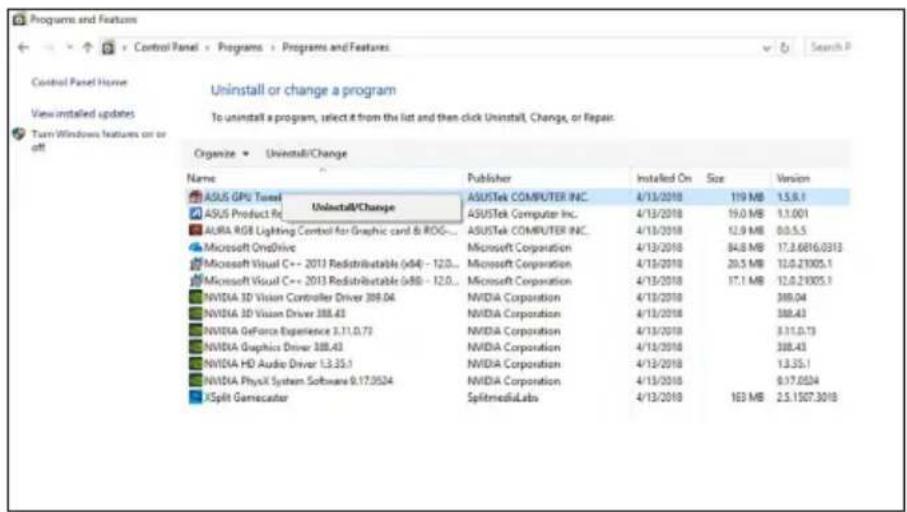Click the Programs and Features breadcrumb
The height and width of the screenshot is (512, 907).
point(335,47)
